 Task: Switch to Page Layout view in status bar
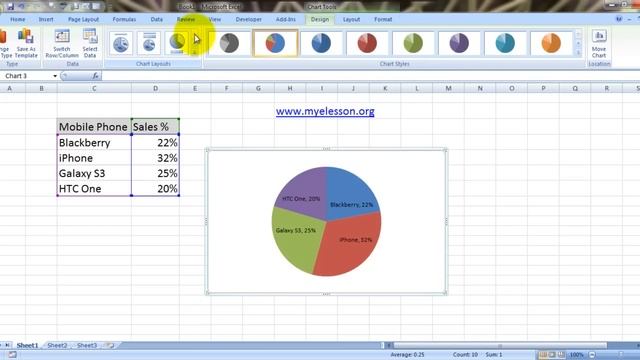click(552, 355)
